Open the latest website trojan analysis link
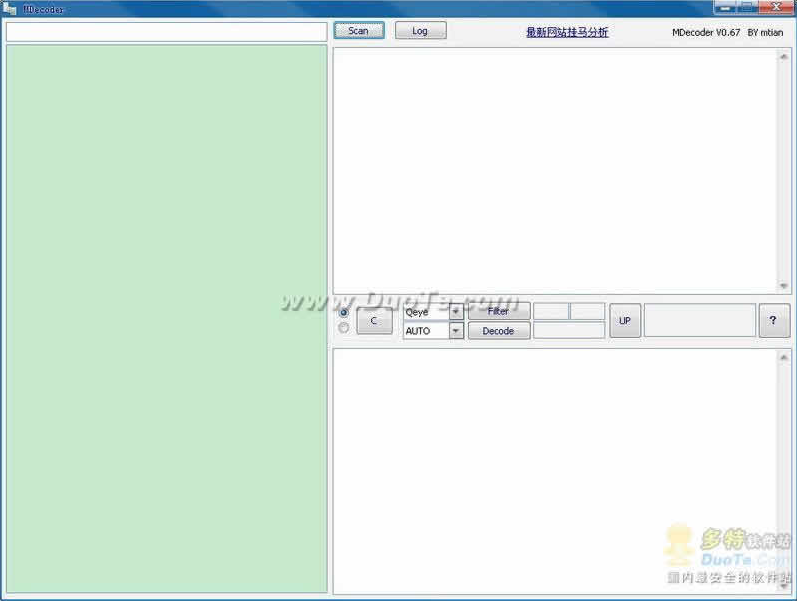This screenshot has width=797, height=601. (567, 32)
